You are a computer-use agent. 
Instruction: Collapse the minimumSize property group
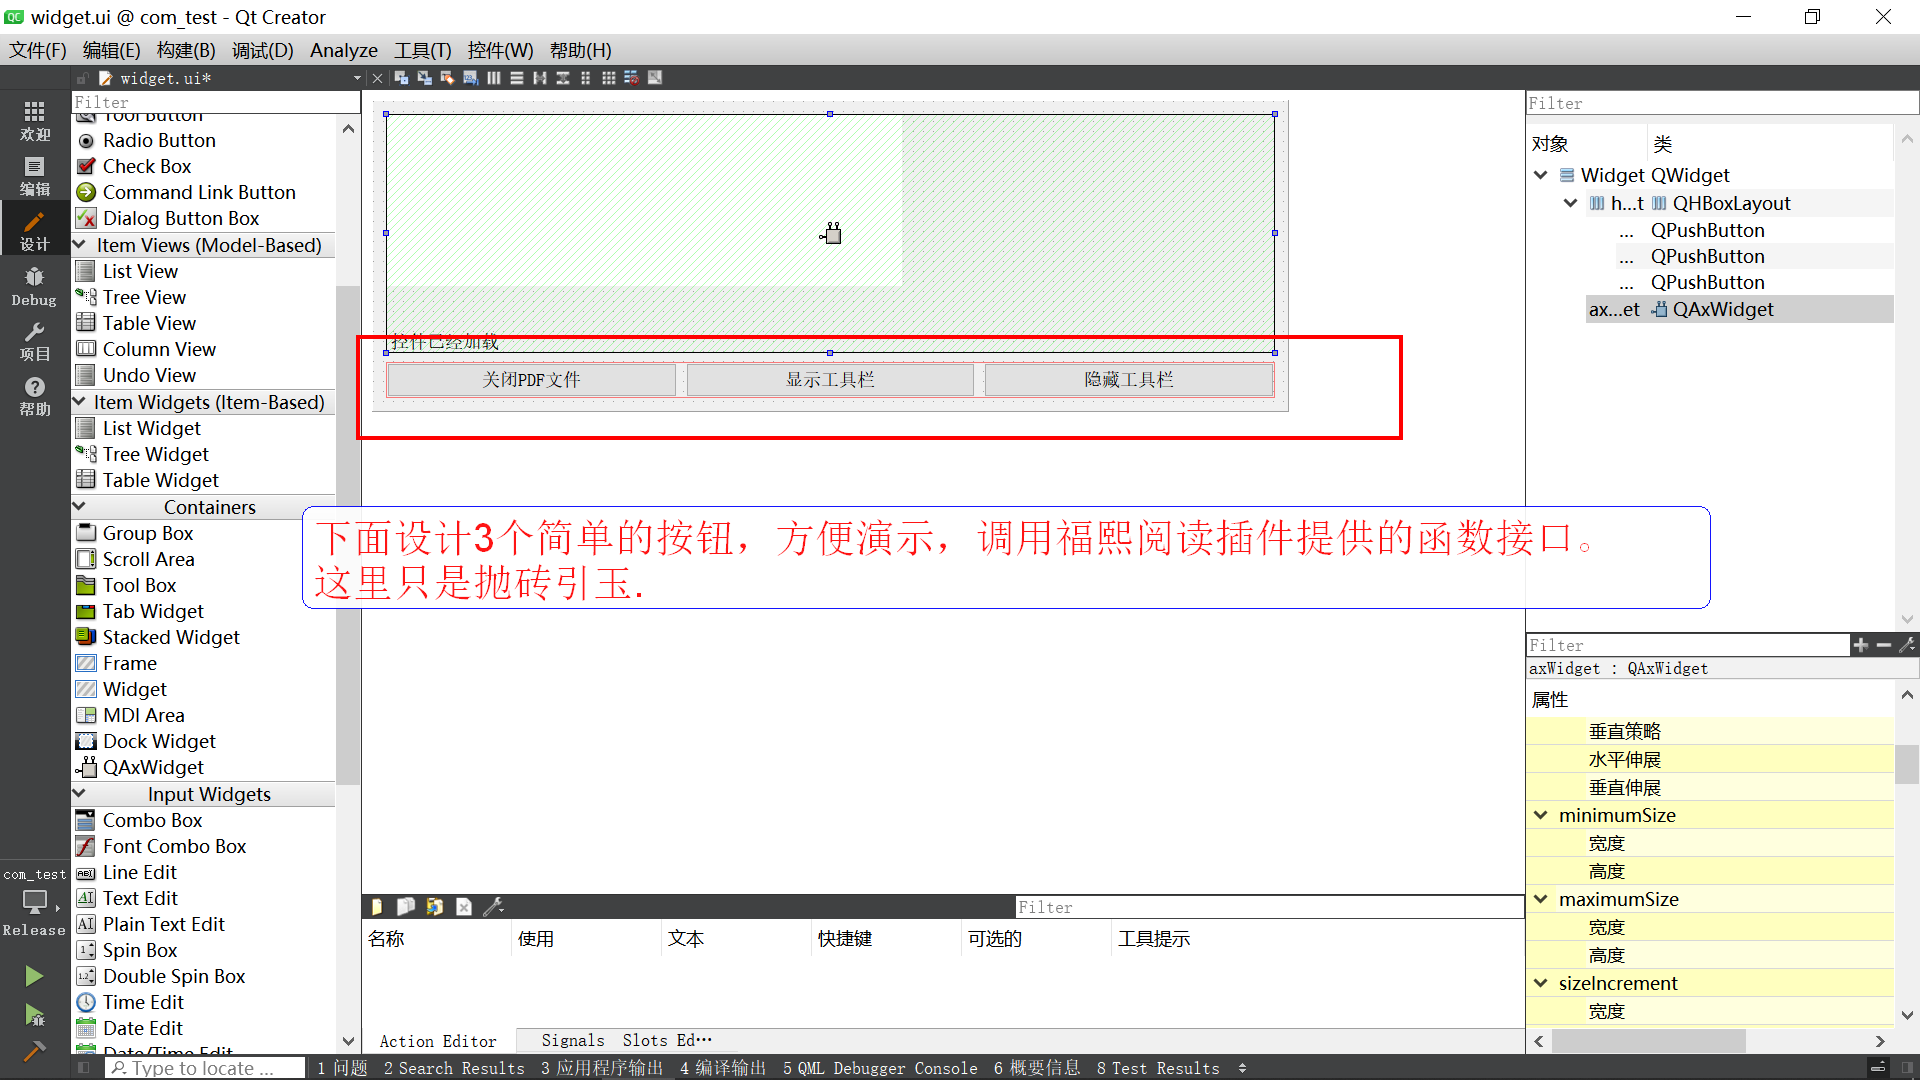(1541, 815)
